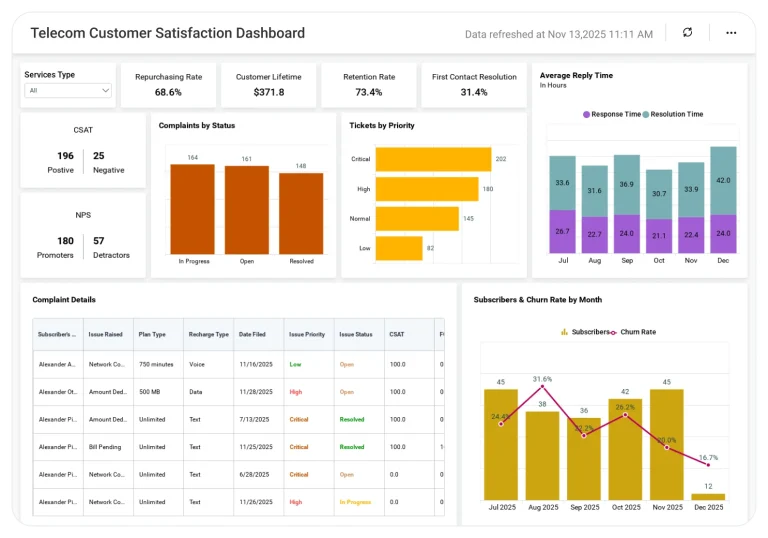Select the Customer Lifetime $371.8 card
The width and height of the screenshot is (768, 538).
coord(268,85)
